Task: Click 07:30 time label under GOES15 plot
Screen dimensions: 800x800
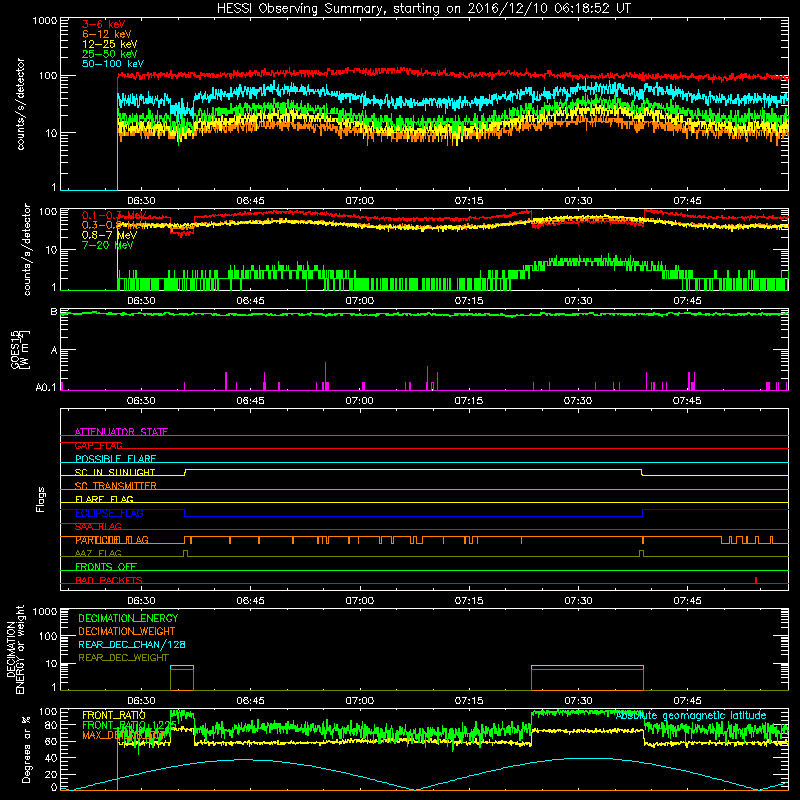Action: coord(578,401)
